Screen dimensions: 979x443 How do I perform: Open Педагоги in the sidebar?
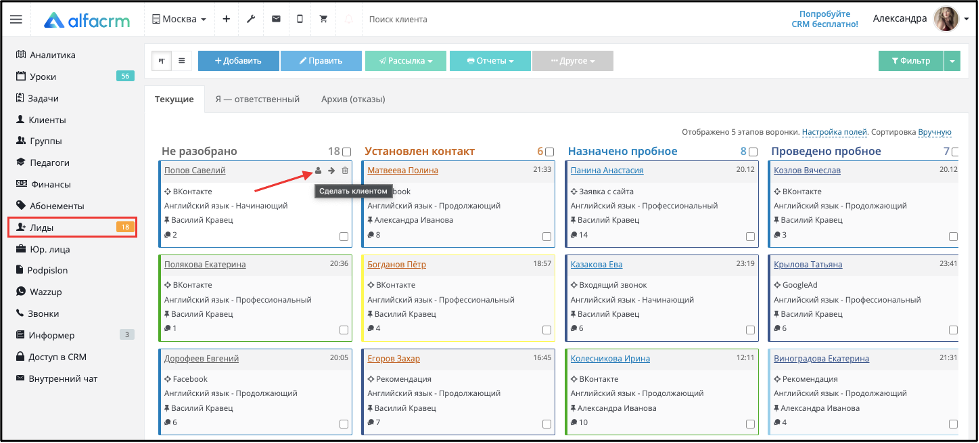49,163
